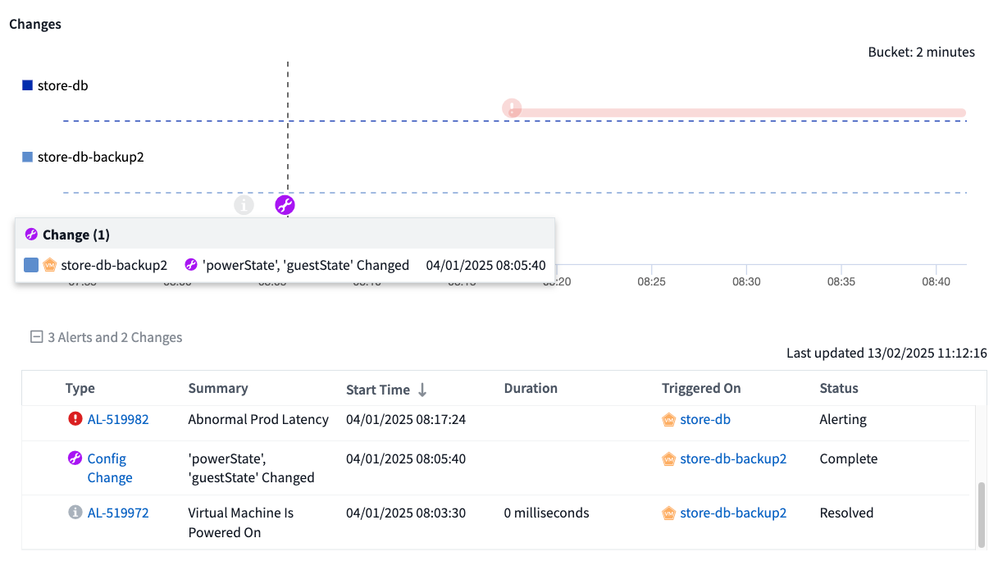Open store-db-backup2 in the Config Change row
998x566 pixels.
pyautogui.click(x=732, y=459)
